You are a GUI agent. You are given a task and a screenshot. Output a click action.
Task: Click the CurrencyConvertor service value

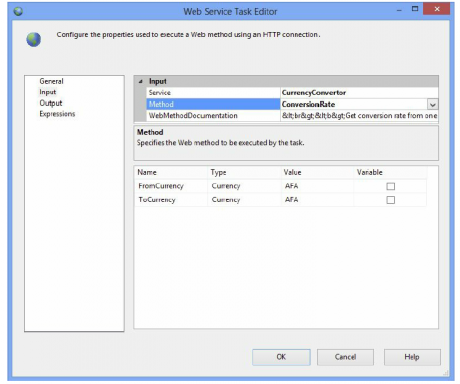314,93
